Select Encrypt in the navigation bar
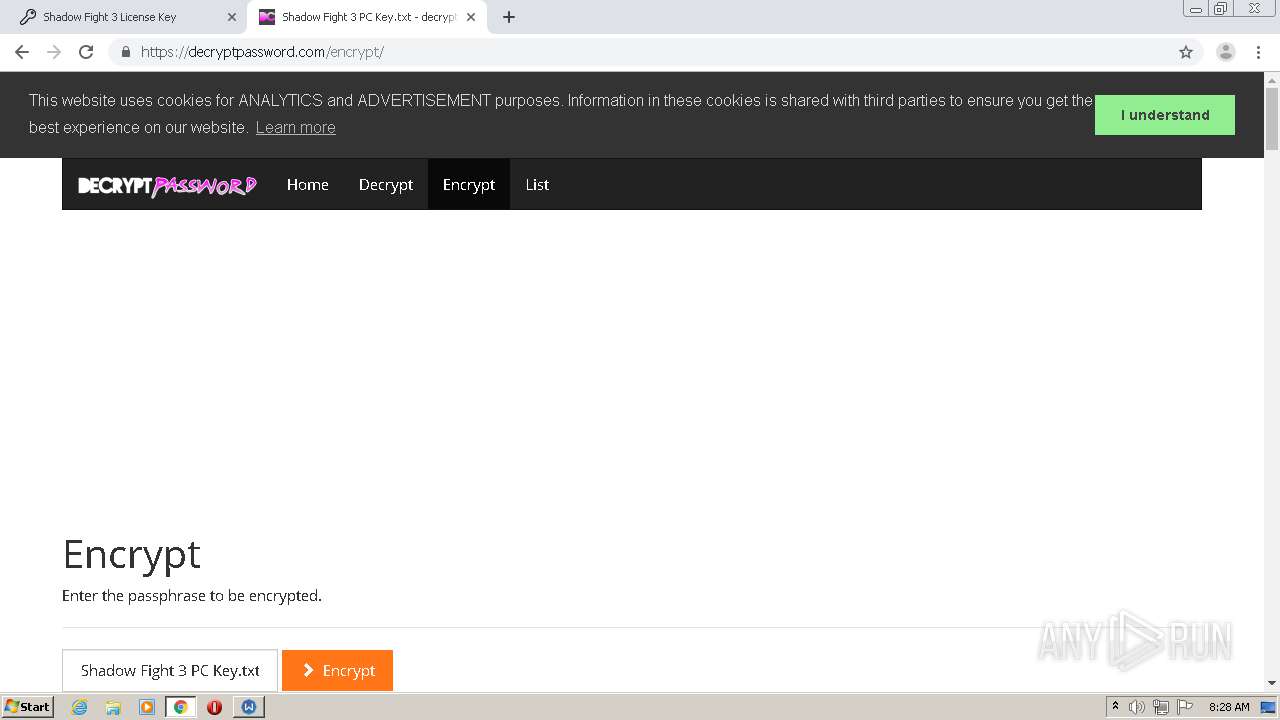The width and height of the screenshot is (1280, 720). (469, 184)
